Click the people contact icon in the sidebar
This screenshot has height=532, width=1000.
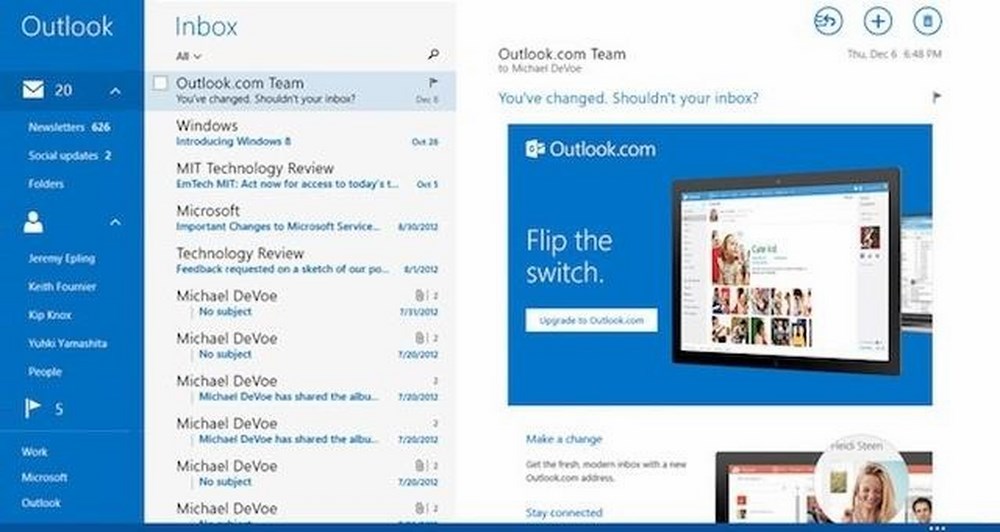pyautogui.click(x=33, y=222)
